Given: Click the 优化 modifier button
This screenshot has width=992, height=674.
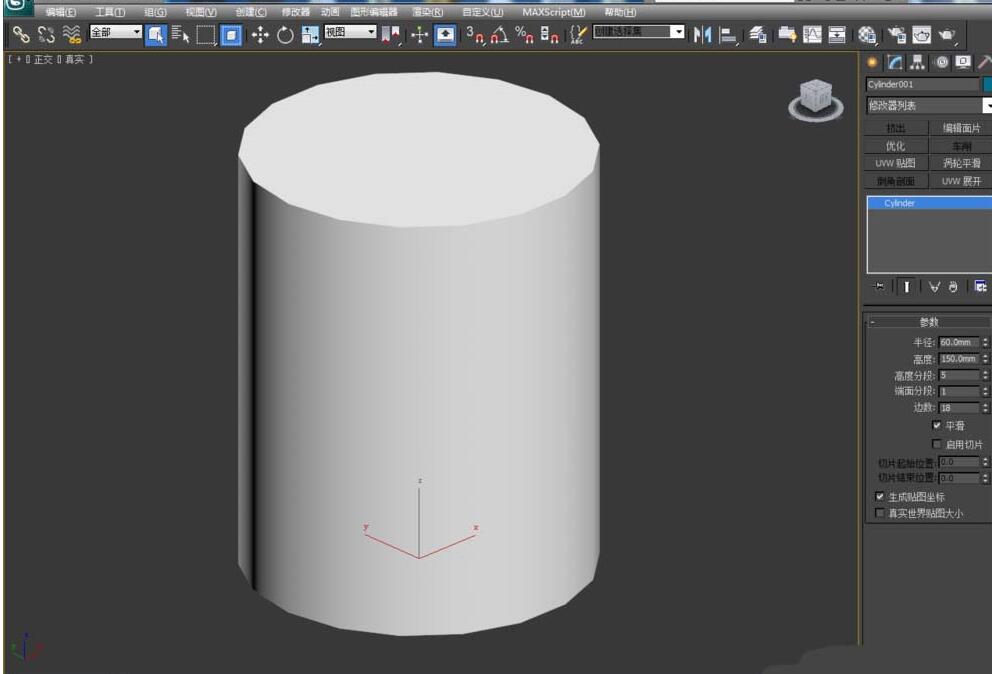Looking at the screenshot, I should click(x=895, y=146).
